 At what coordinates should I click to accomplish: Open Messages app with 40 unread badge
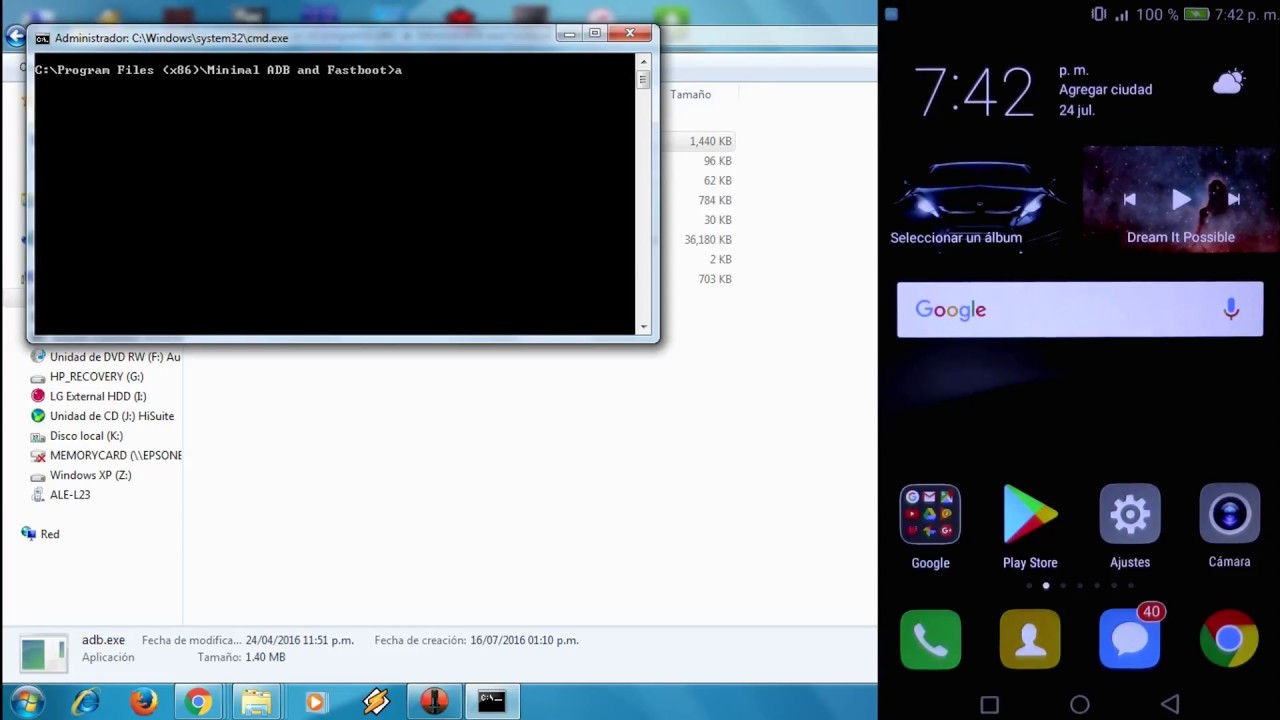(x=1130, y=637)
